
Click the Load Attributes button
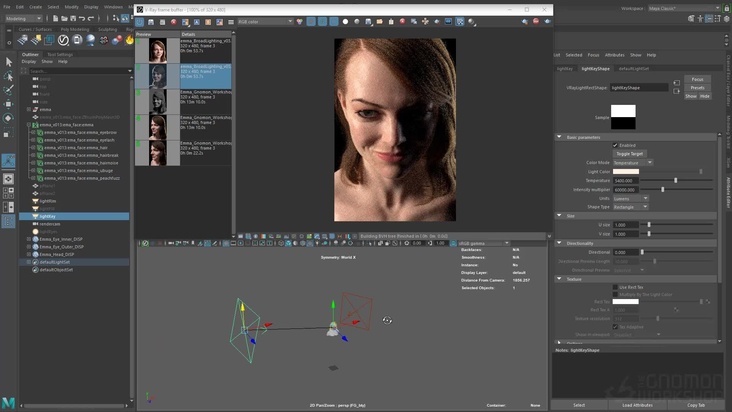pos(637,405)
